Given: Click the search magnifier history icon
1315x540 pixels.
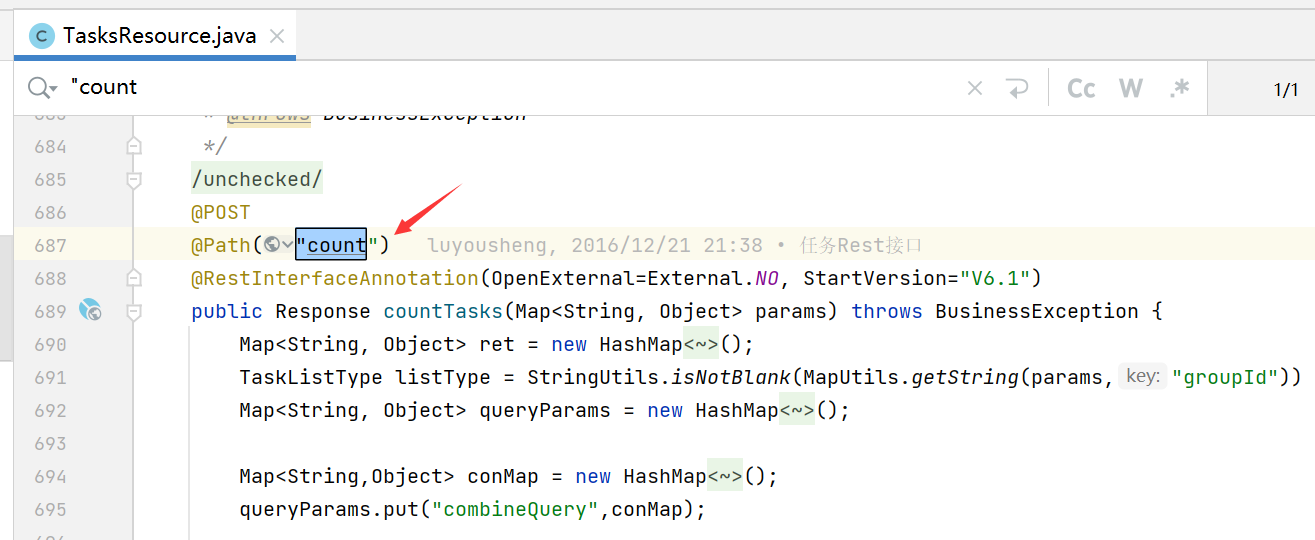Looking at the screenshot, I should click(42, 88).
